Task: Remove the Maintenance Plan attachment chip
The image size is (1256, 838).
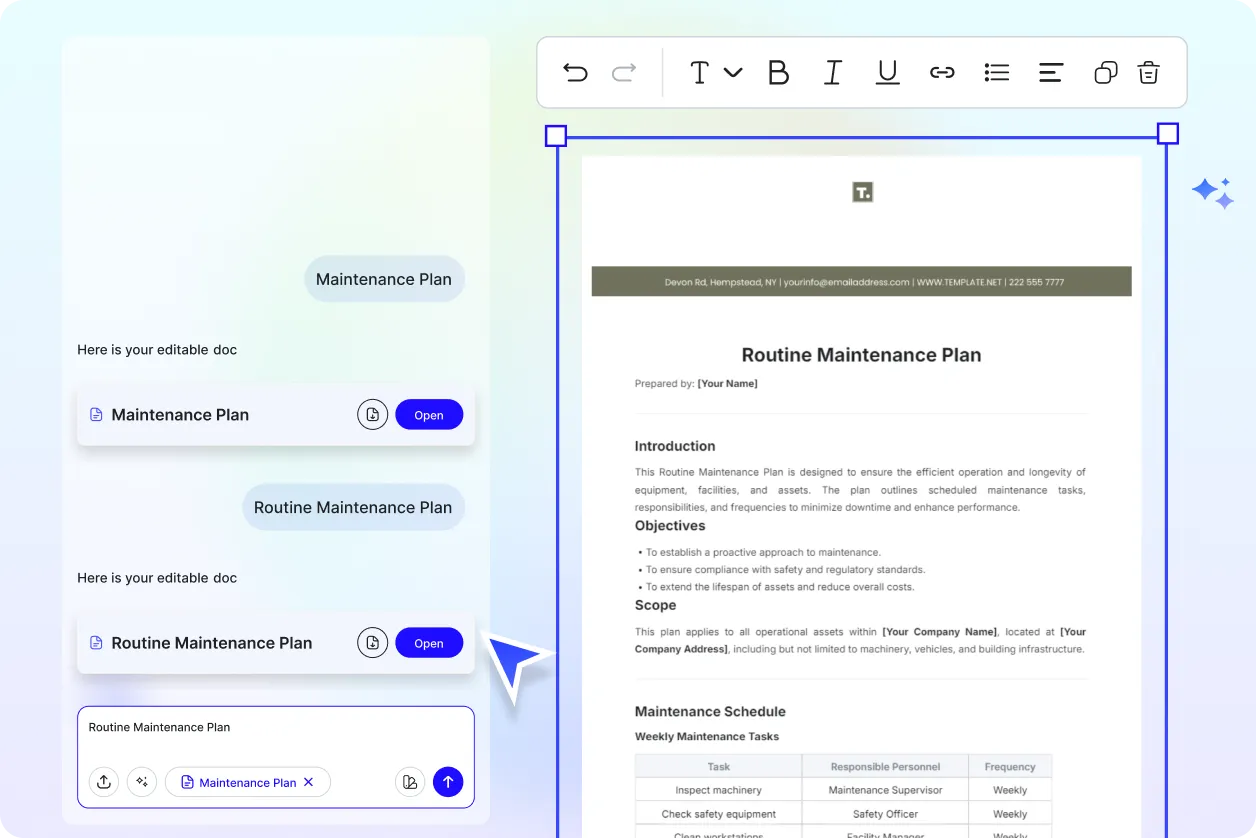Action: point(309,782)
